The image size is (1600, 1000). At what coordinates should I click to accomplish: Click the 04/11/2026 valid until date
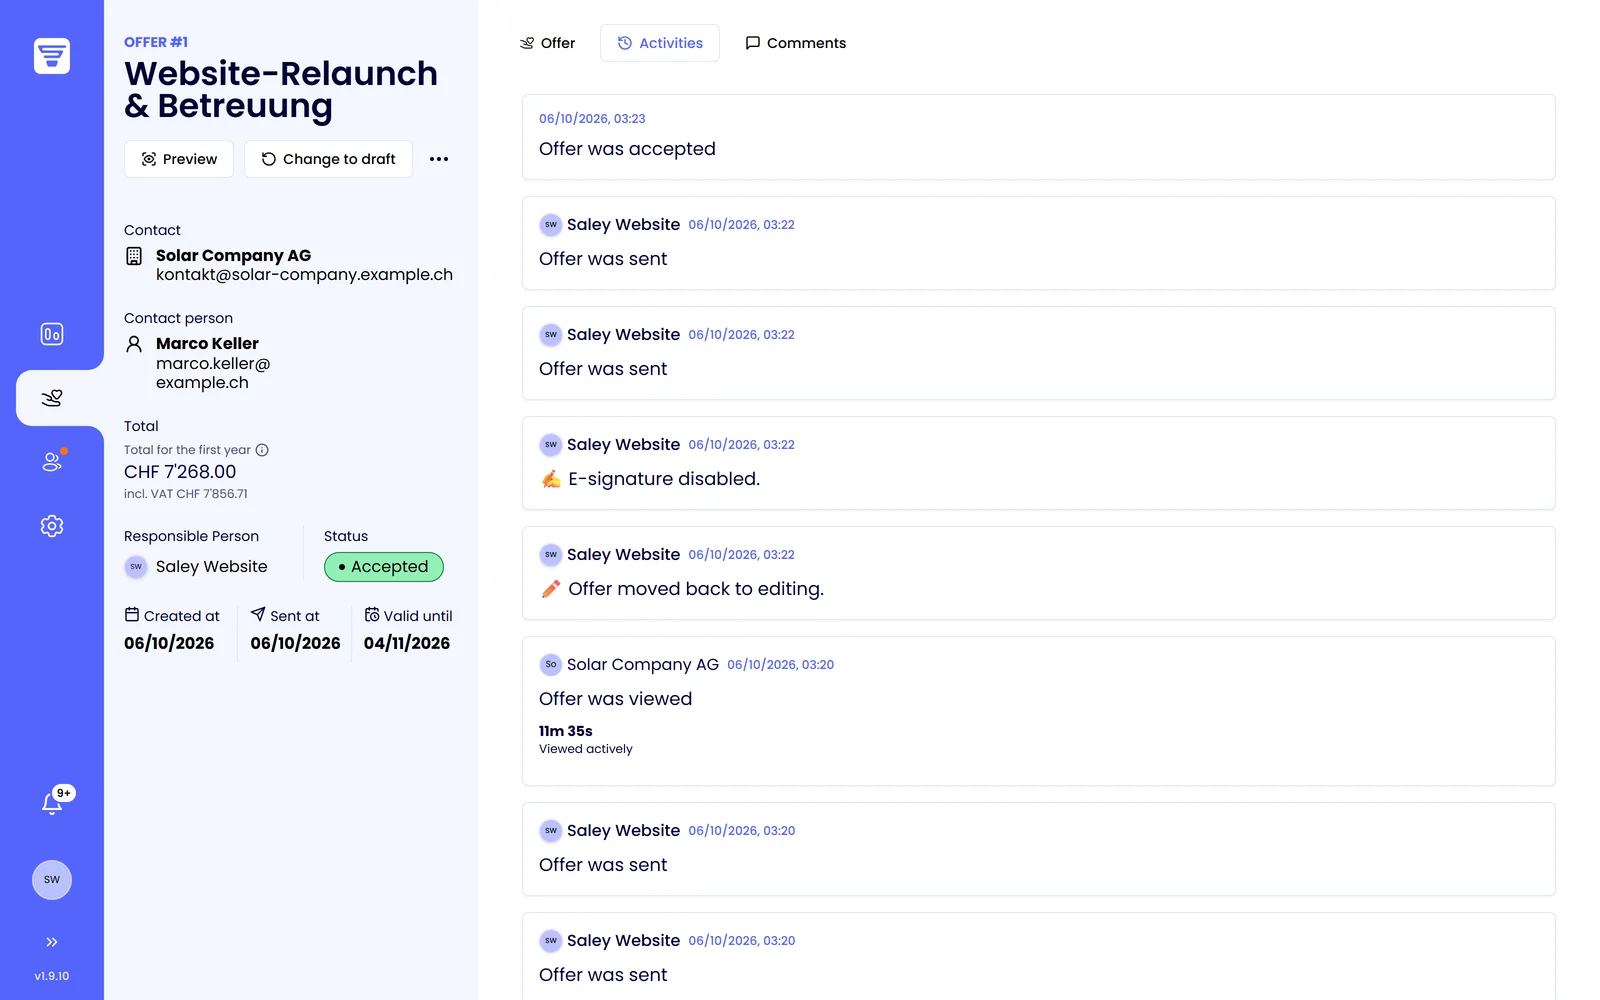pyautogui.click(x=407, y=643)
